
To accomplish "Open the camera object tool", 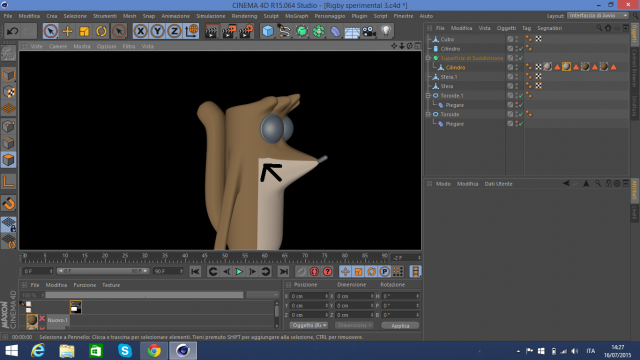I will [369, 31].
